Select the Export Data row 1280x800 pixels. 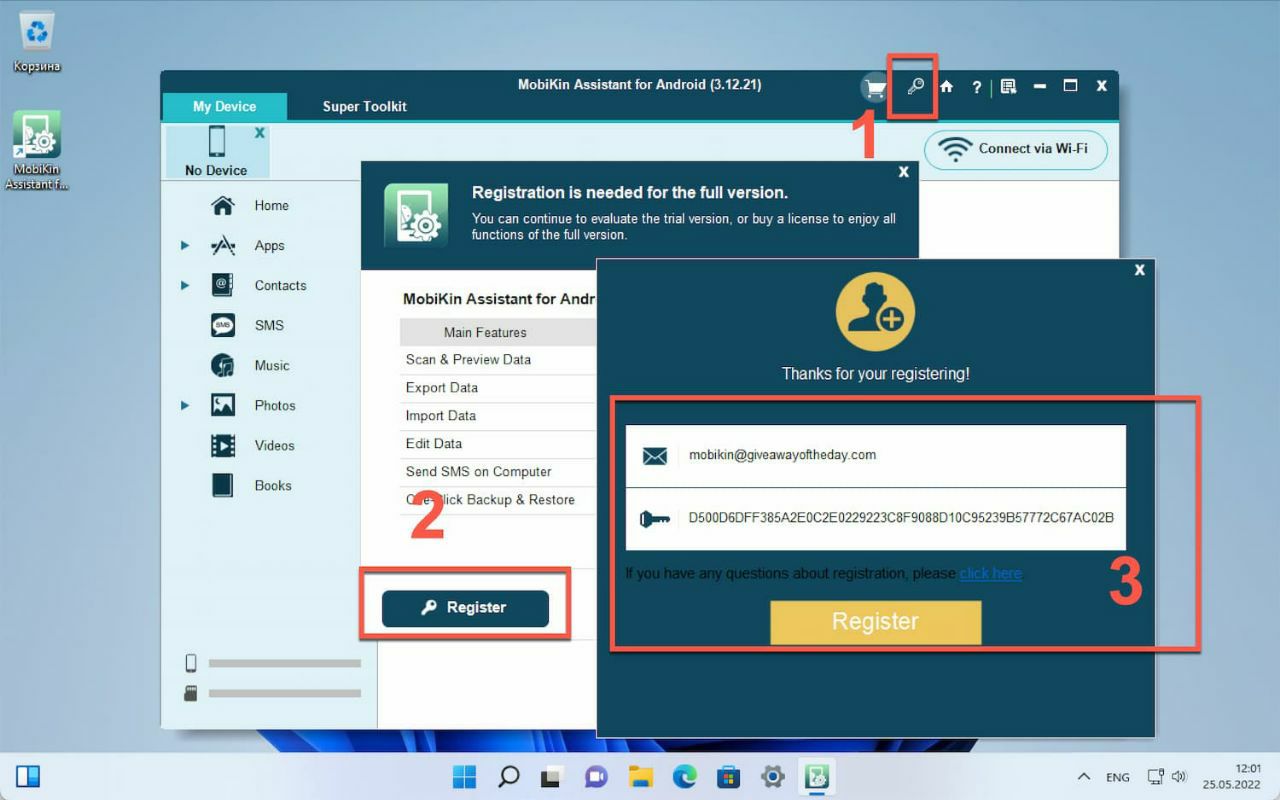coord(498,388)
